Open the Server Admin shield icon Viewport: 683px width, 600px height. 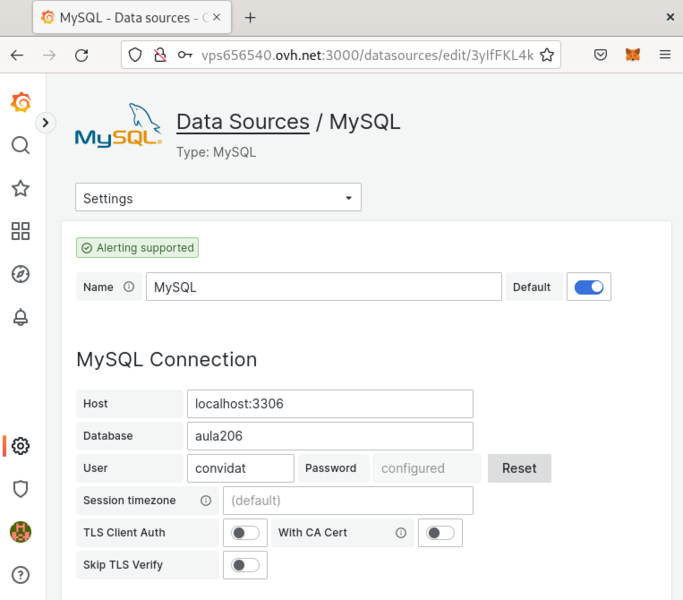[20, 489]
